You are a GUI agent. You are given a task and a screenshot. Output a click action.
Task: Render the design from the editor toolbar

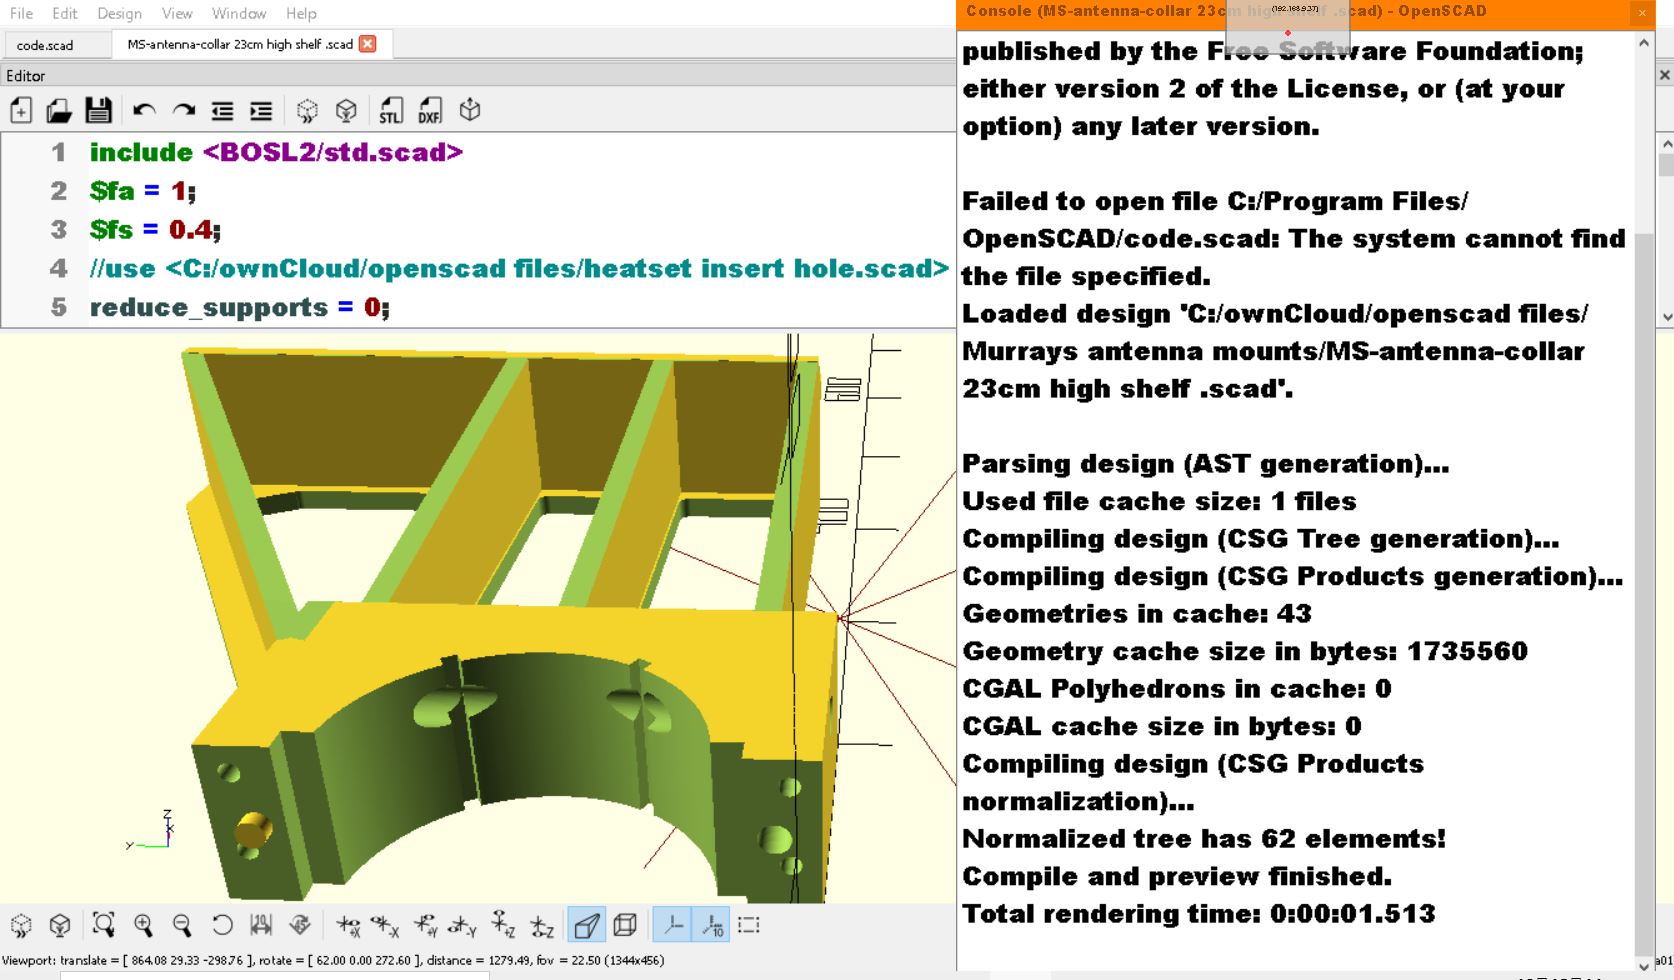tap(346, 111)
